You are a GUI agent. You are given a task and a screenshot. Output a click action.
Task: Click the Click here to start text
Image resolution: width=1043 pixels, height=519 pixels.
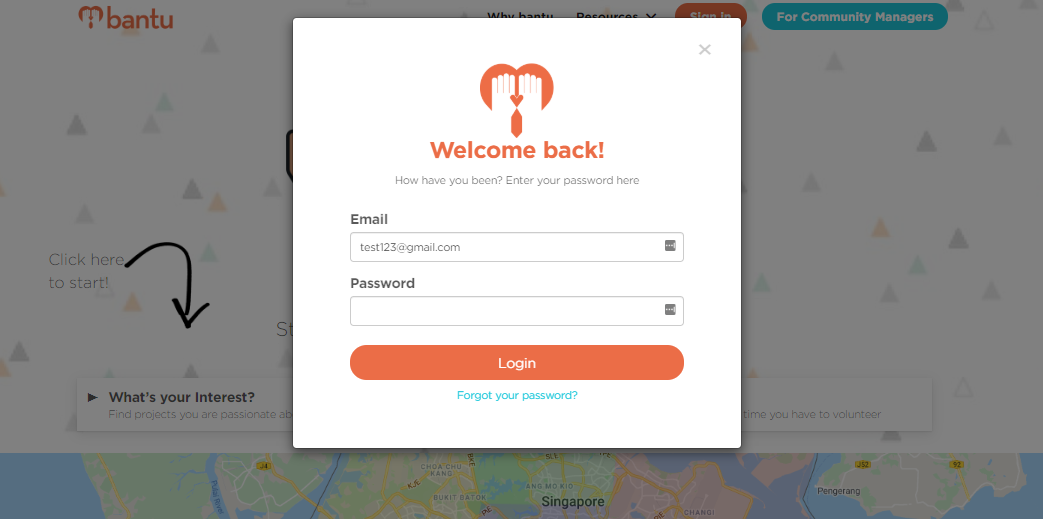(x=86, y=271)
